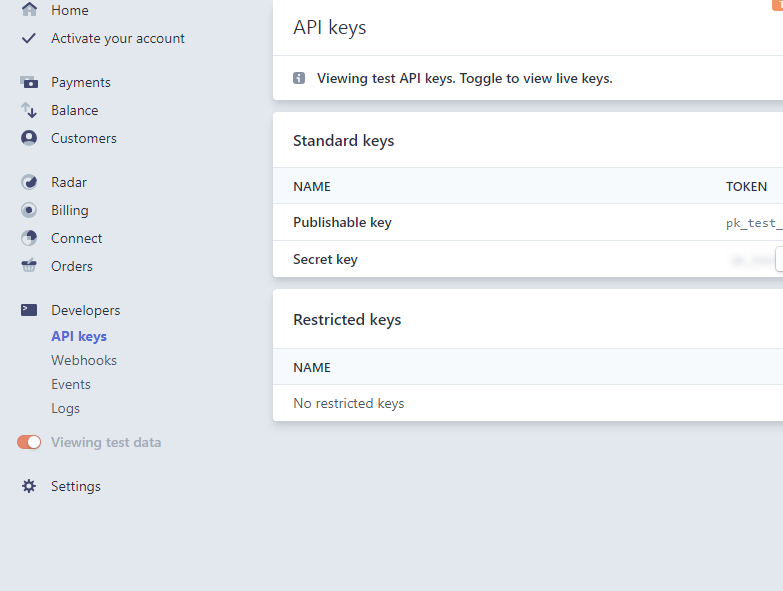Click the Balance arrows icon
783x591 pixels.
[x=29, y=110]
